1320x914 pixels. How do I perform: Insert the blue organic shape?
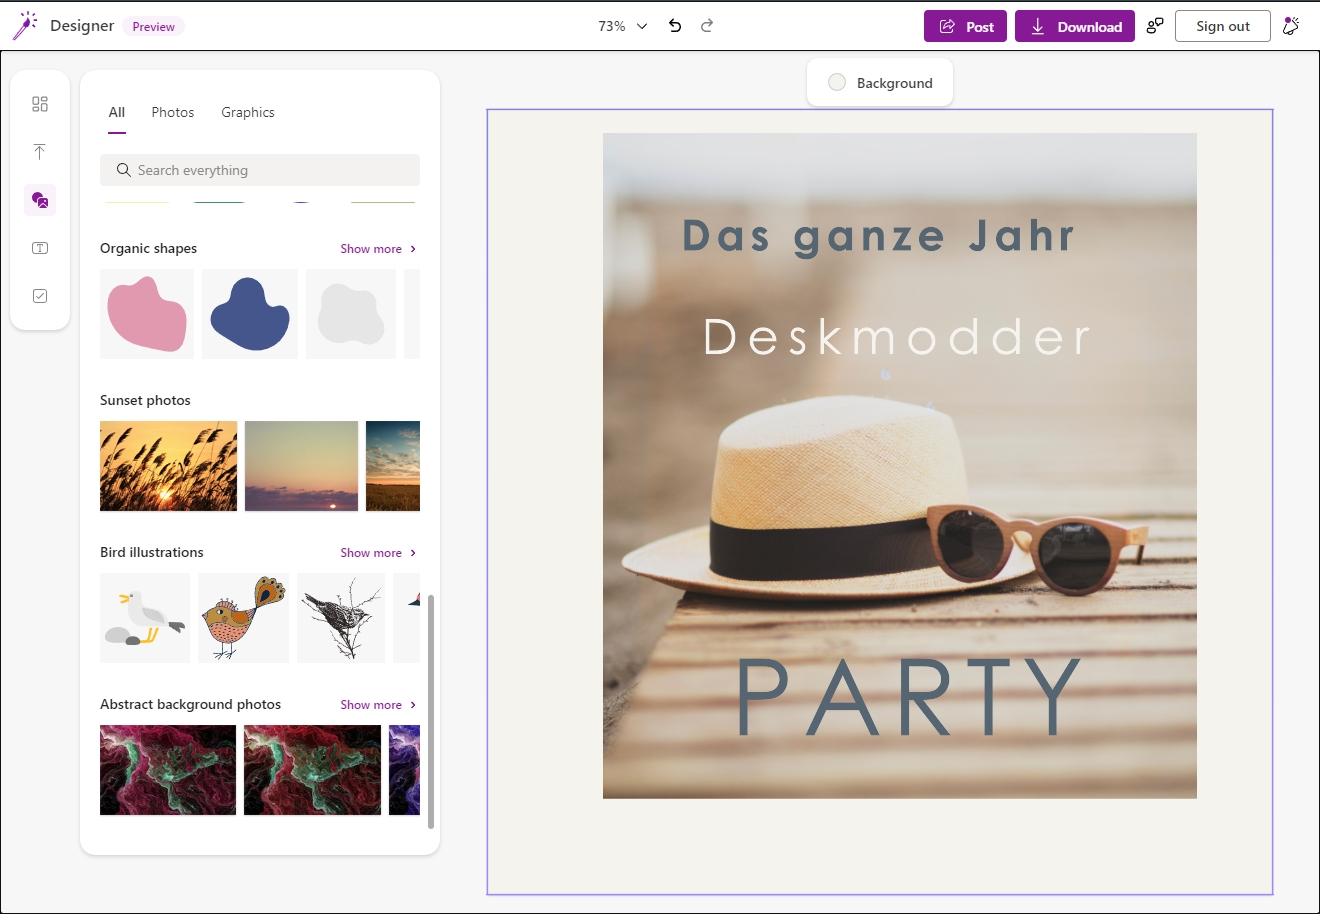tap(250, 314)
